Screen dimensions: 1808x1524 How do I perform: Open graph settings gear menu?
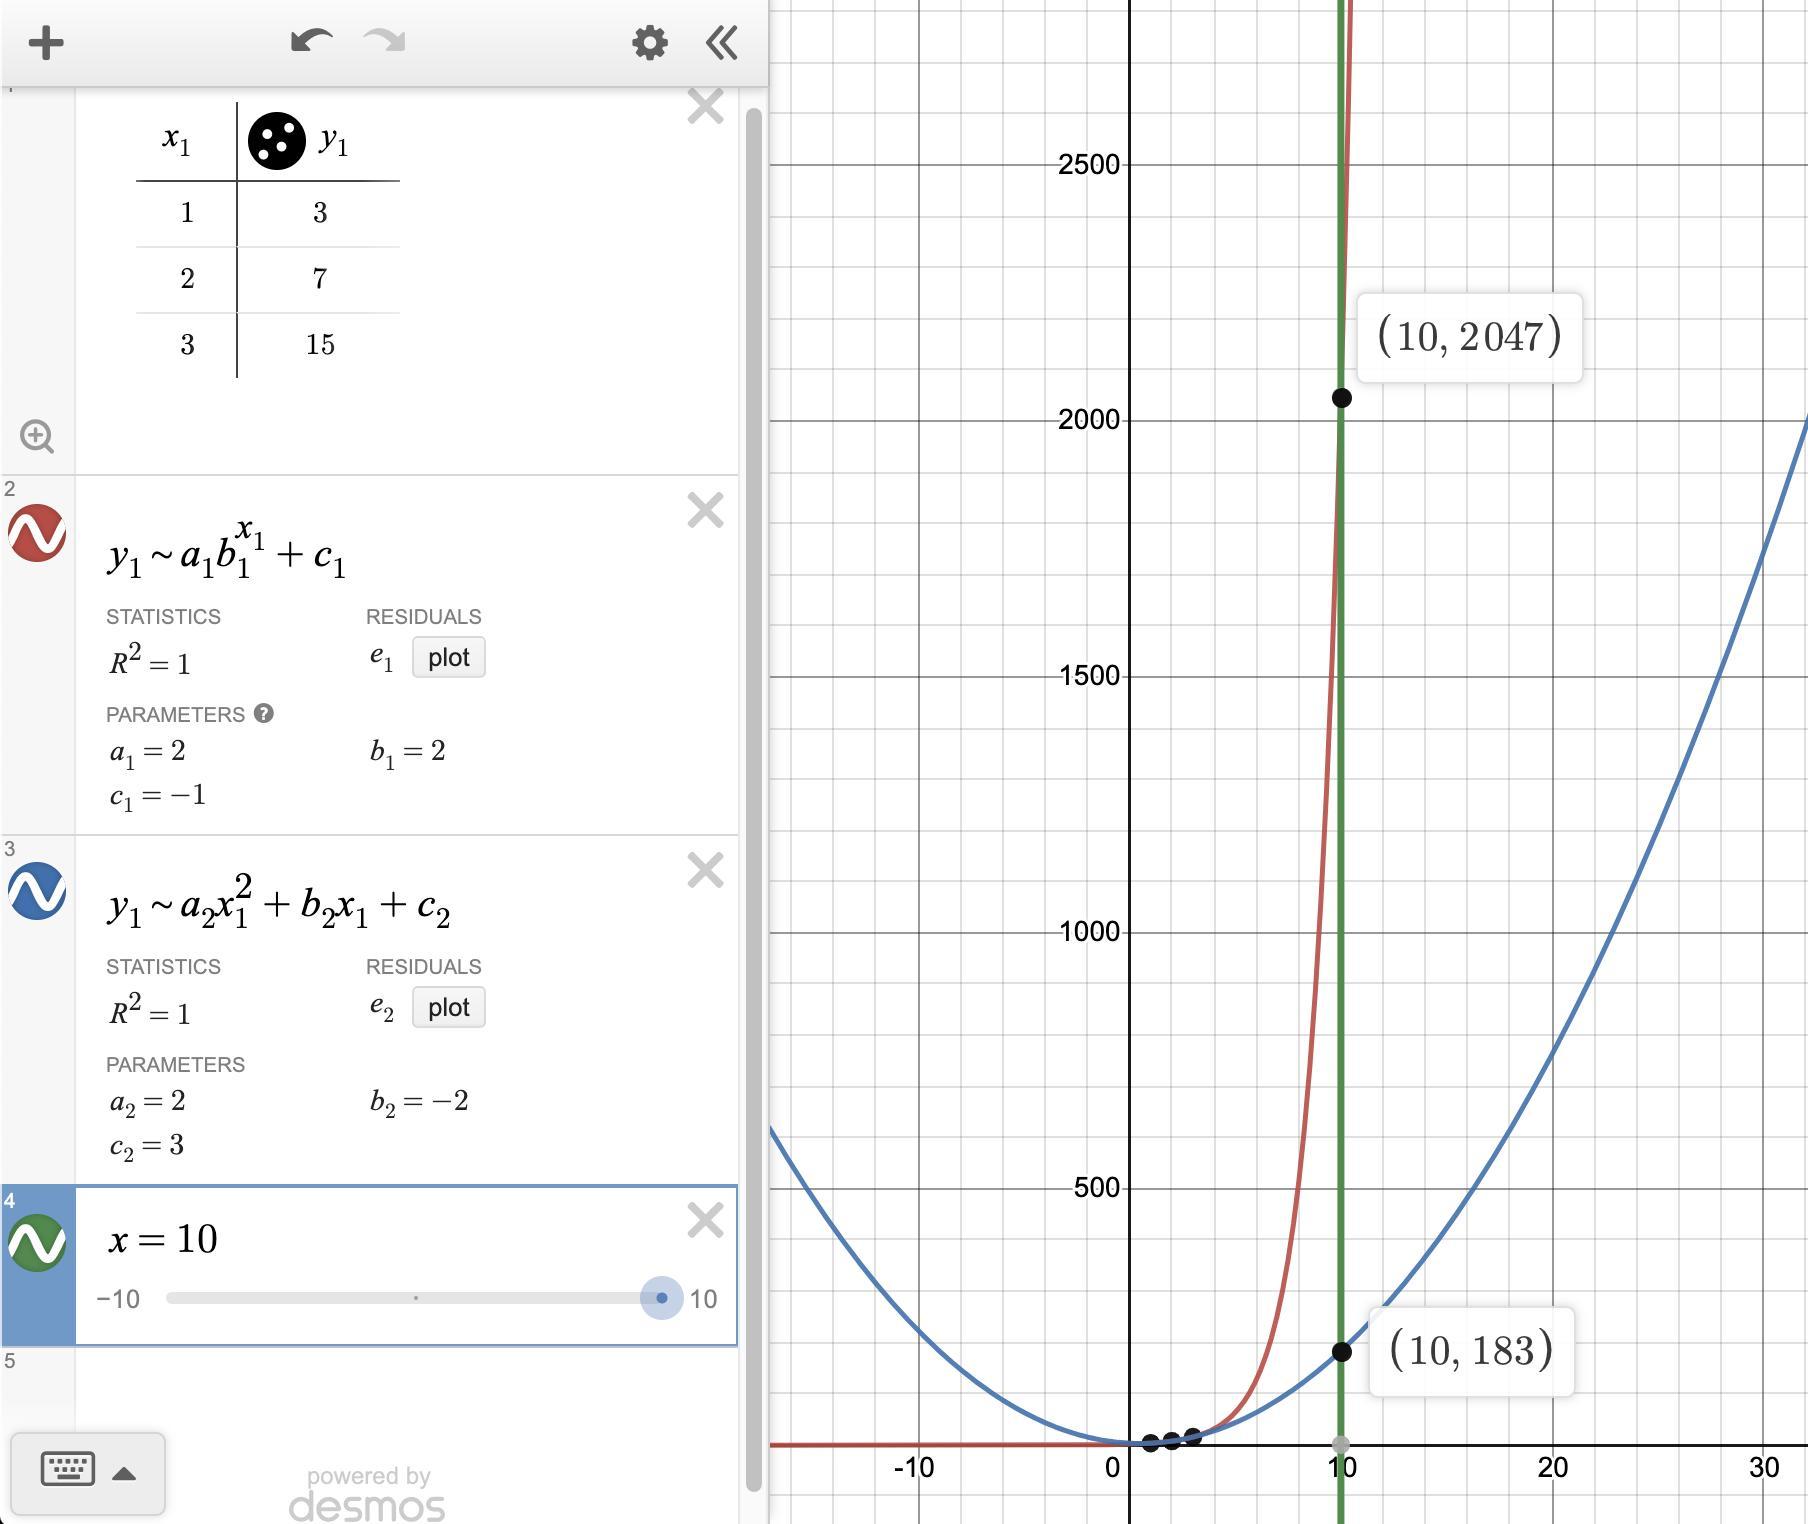coord(650,43)
